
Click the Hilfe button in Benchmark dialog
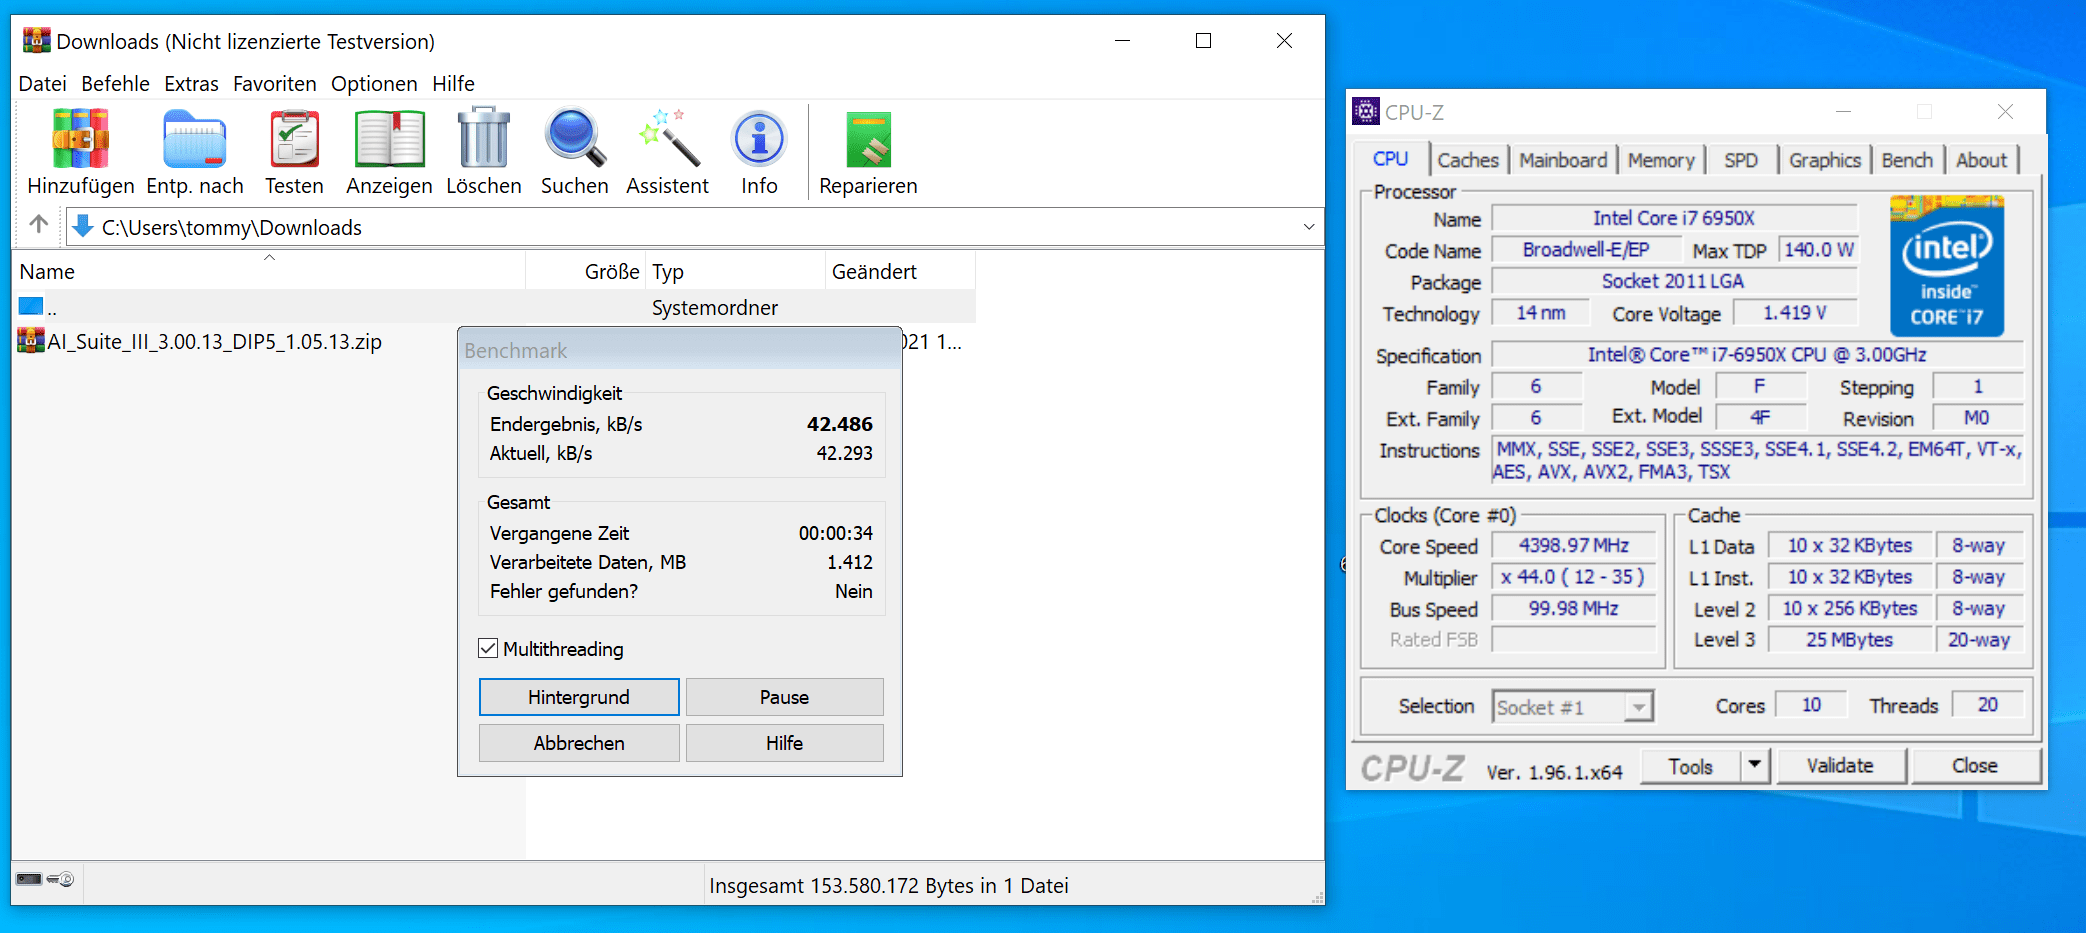coord(784,743)
